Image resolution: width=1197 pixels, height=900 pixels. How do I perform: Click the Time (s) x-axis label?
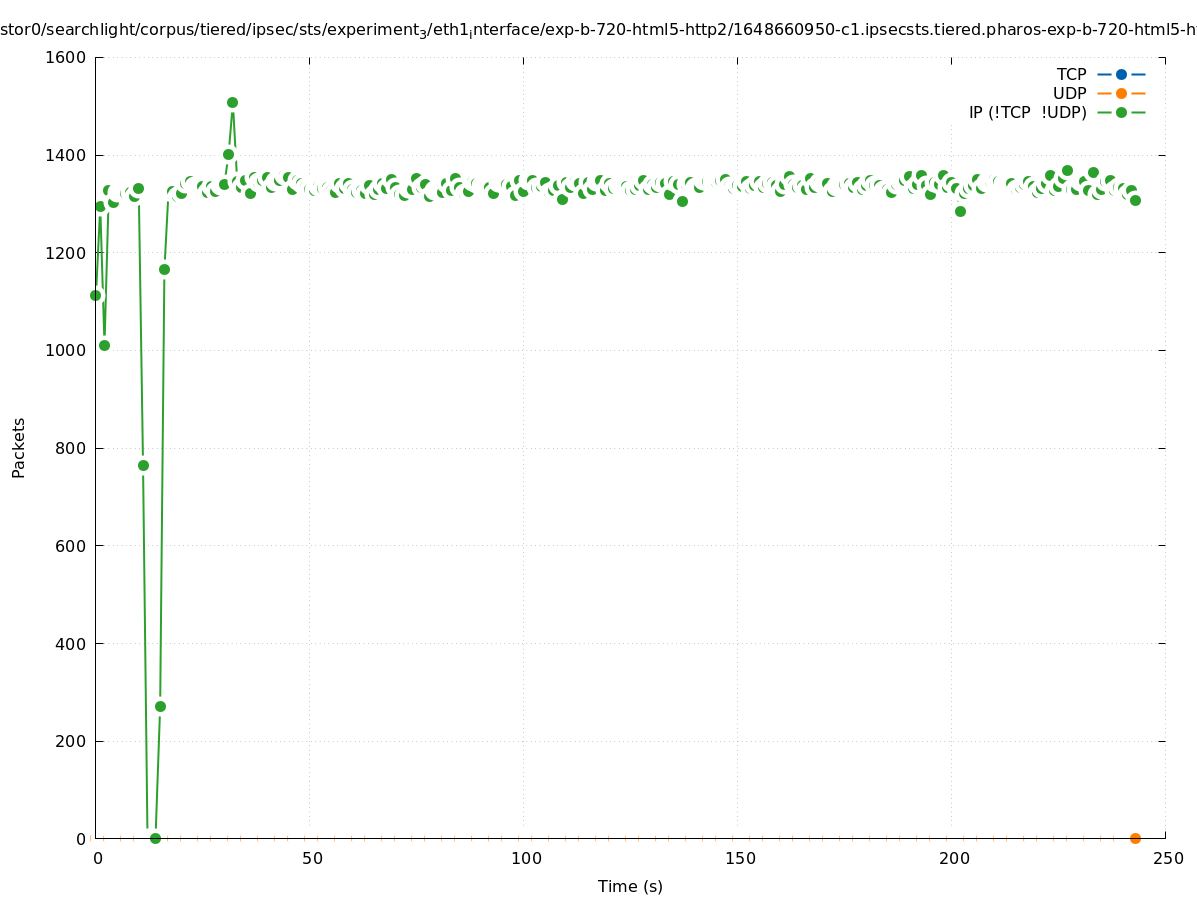[x=630, y=886]
